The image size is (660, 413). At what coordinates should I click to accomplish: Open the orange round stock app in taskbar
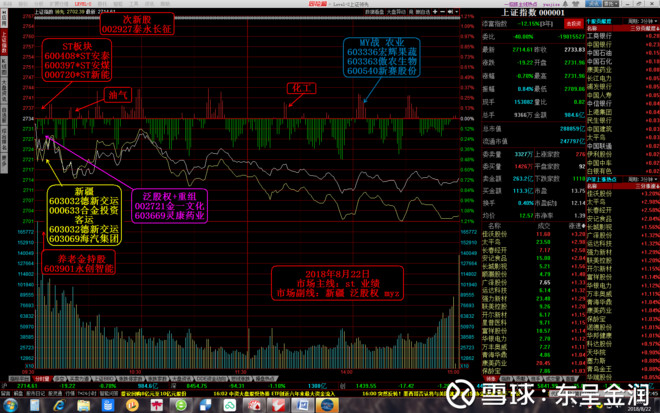[x=132, y=406]
